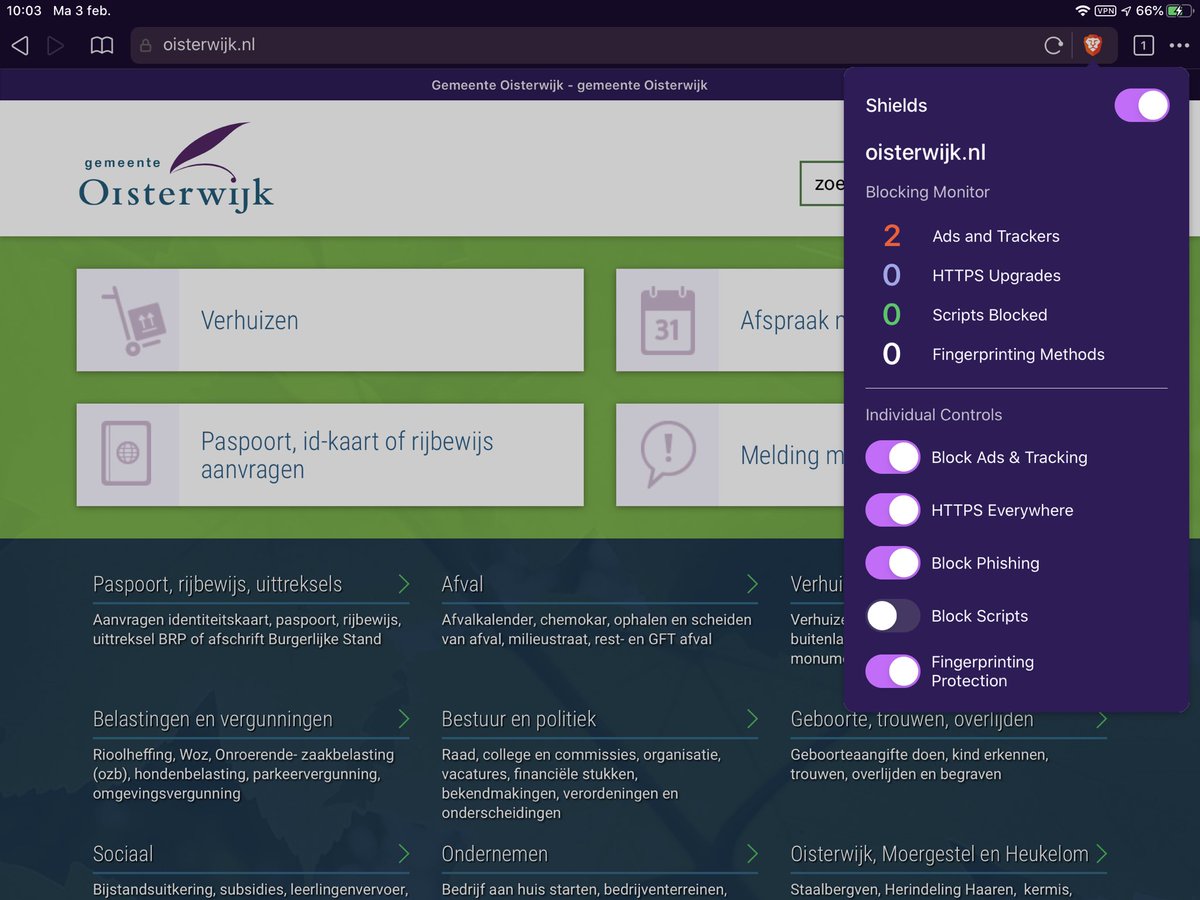Tap the VPN status indicator

tap(1106, 11)
